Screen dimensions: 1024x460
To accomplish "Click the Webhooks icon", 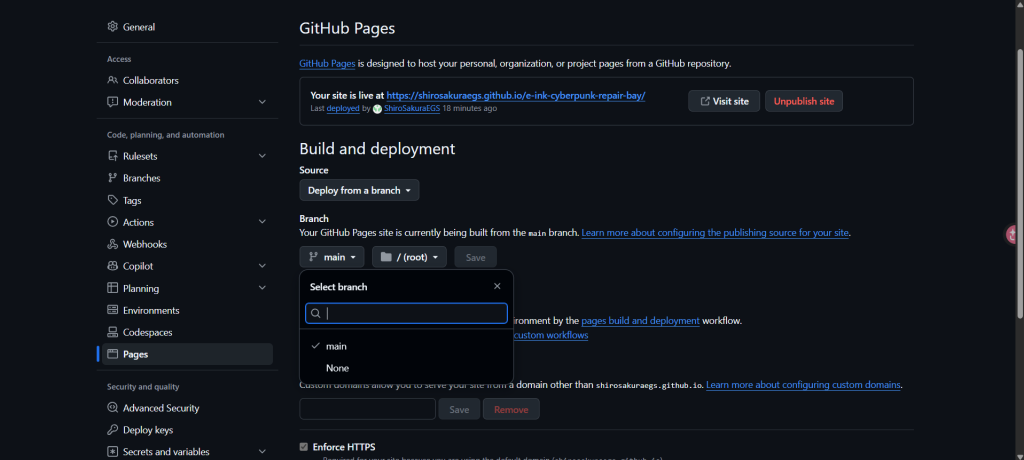I will [112, 244].
